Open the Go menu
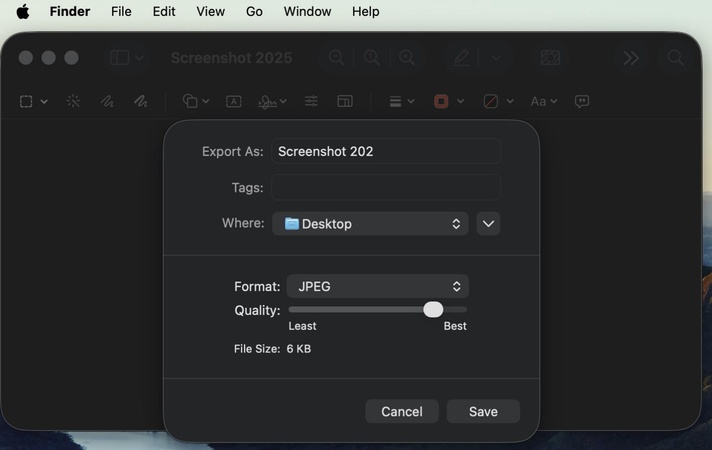 pyautogui.click(x=254, y=11)
